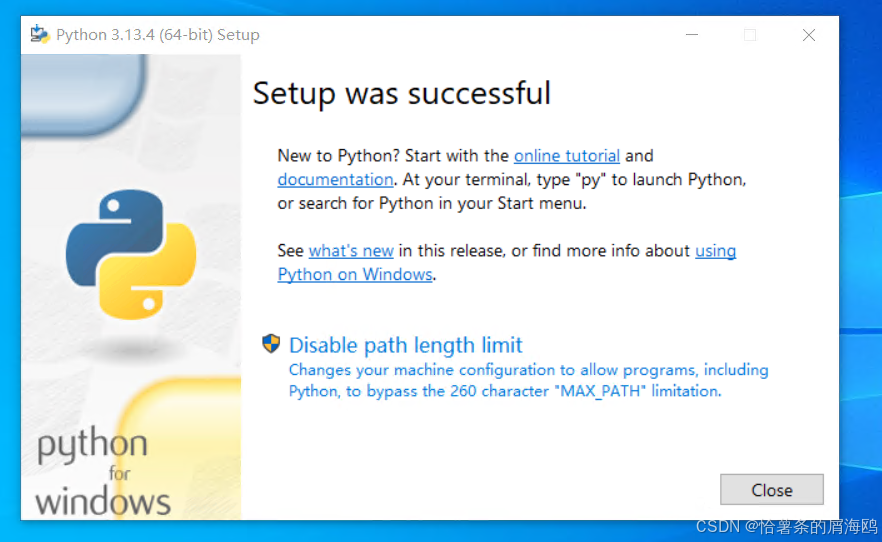Open using Python on Windows link
Image resolution: width=882 pixels, height=542 pixels.
[x=355, y=274]
